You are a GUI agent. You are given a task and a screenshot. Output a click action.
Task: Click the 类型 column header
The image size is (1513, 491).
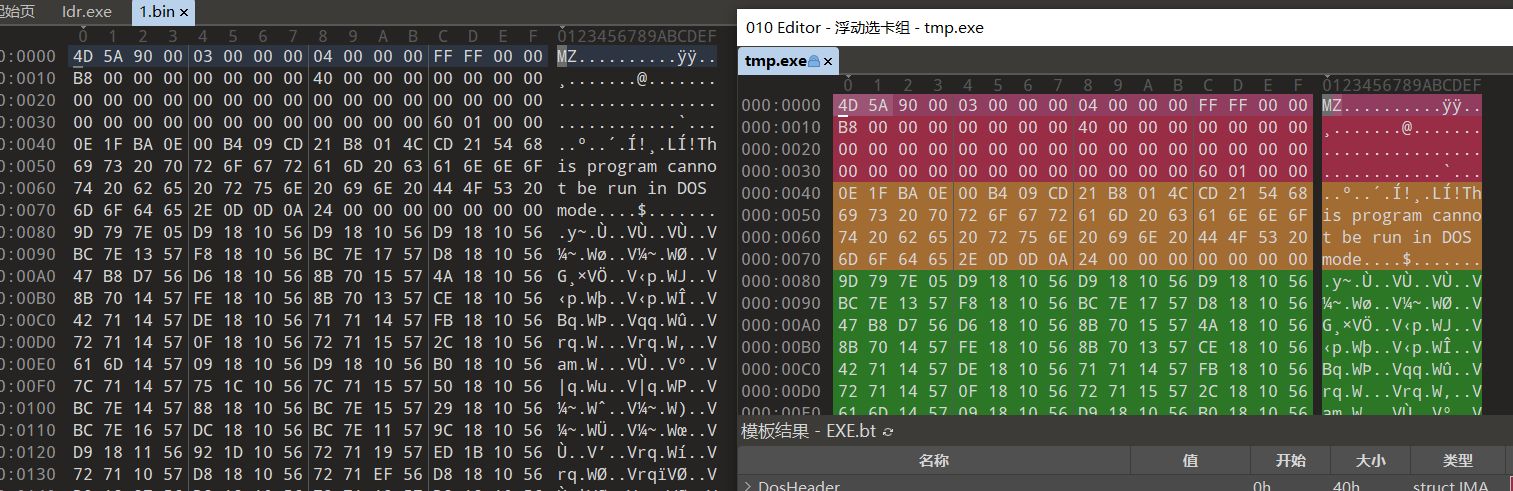pos(1457,460)
